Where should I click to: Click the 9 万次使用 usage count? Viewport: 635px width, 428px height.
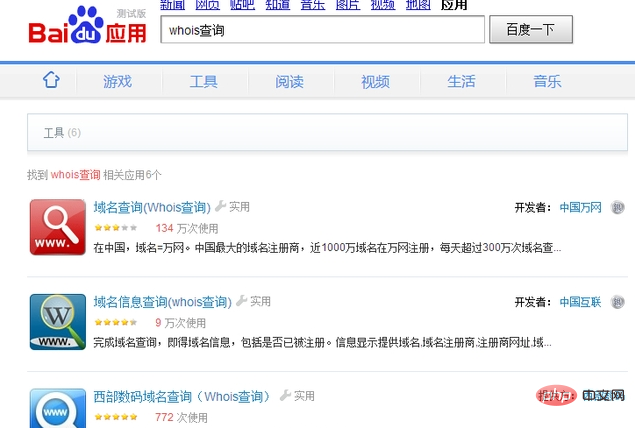click(180, 323)
